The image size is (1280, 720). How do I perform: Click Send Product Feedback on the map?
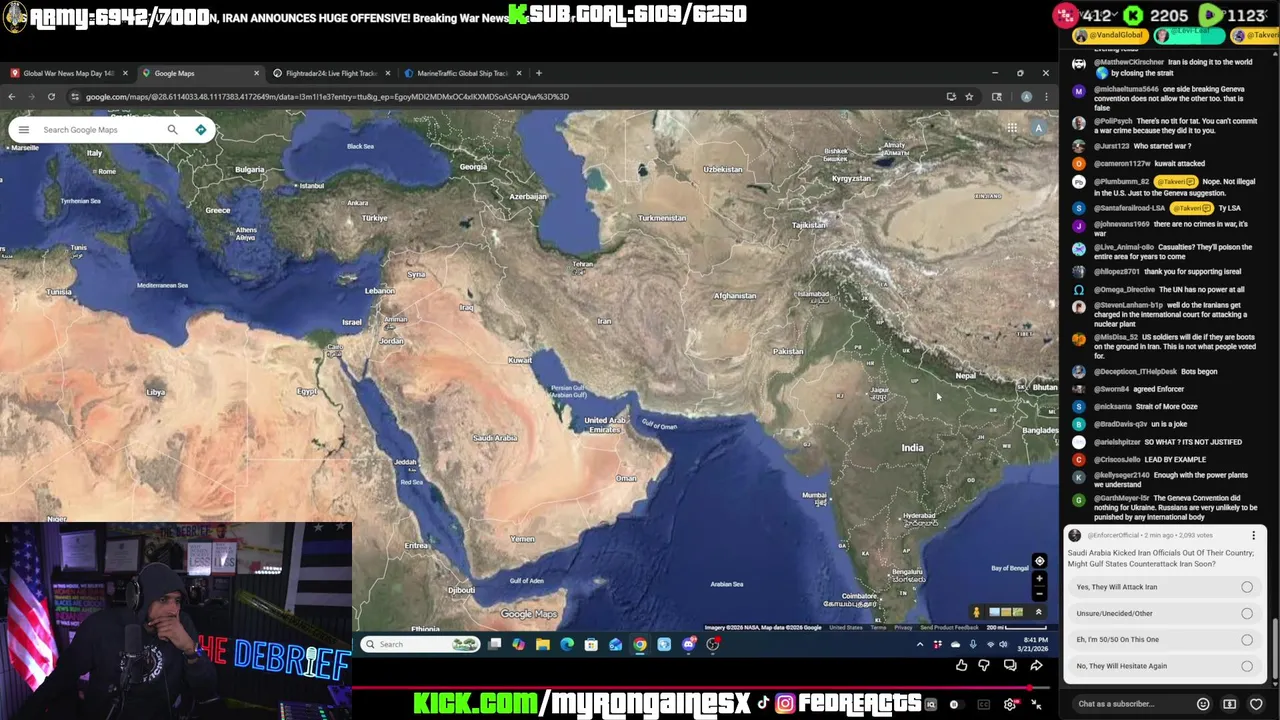click(949, 627)
